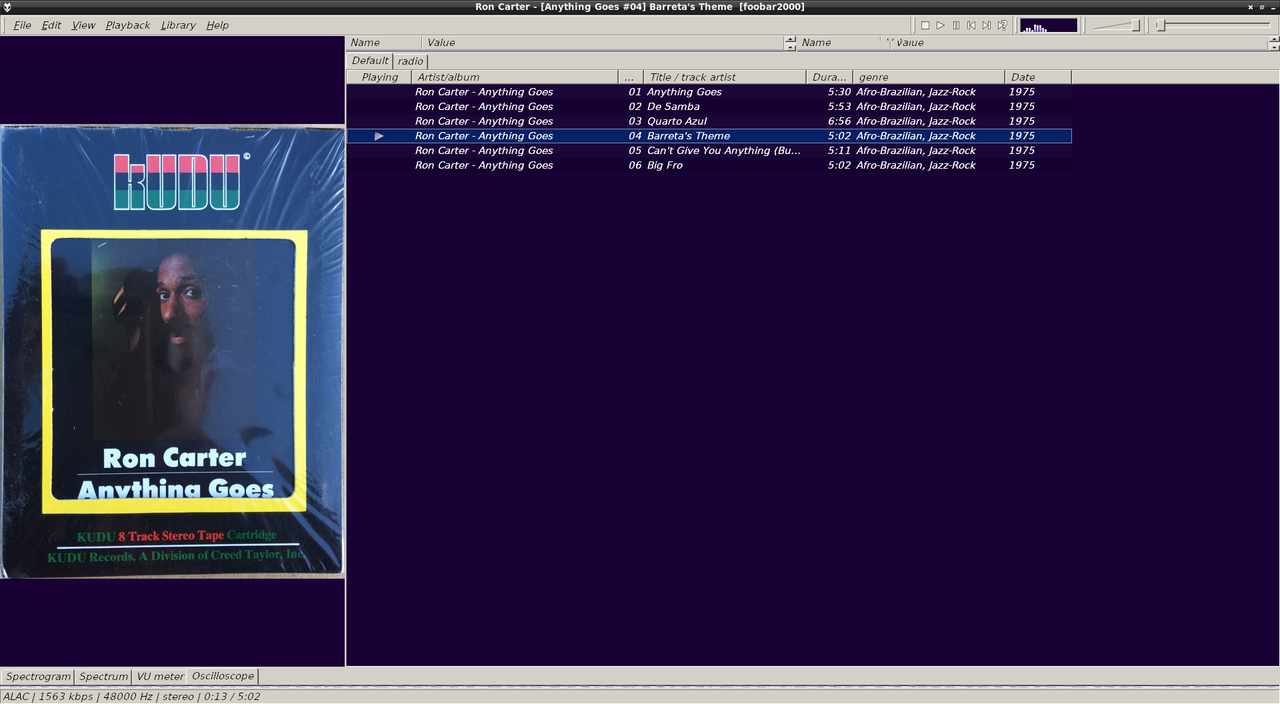Select track 03 Quarto Azul
The width and height of the screenshot is (1280, 704).
709,121
